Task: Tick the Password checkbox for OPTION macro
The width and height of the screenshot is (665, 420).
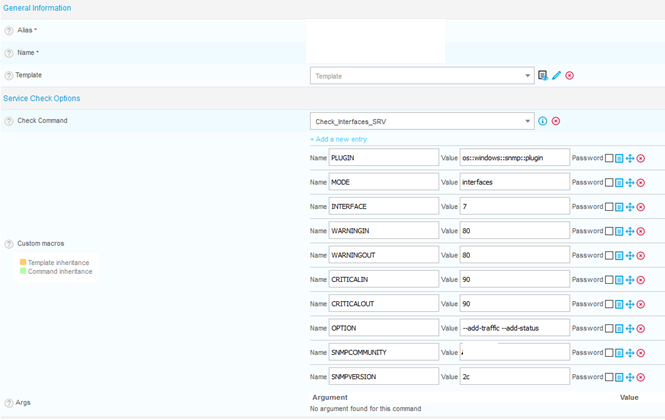Action: point(609,328)
